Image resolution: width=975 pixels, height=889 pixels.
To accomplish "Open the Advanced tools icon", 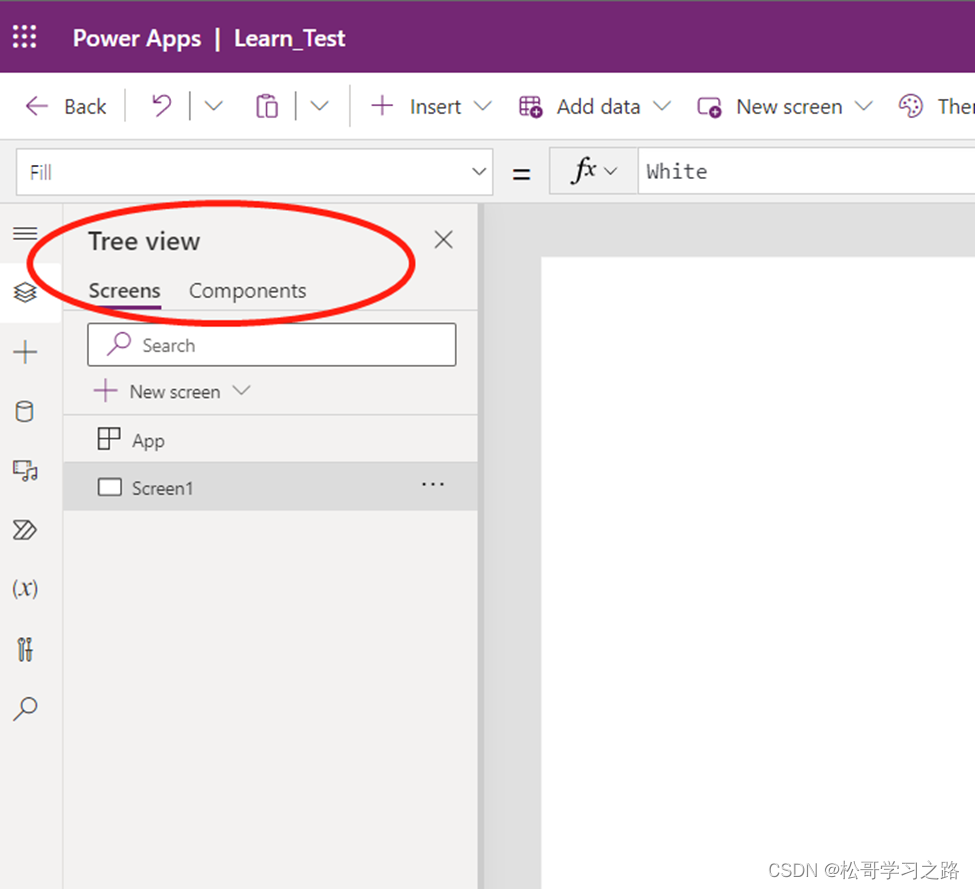I will 24,648.
